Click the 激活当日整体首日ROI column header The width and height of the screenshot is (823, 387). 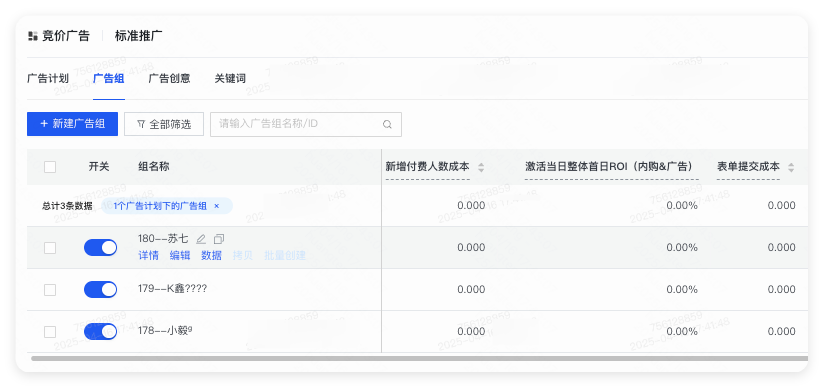[609, 167]
